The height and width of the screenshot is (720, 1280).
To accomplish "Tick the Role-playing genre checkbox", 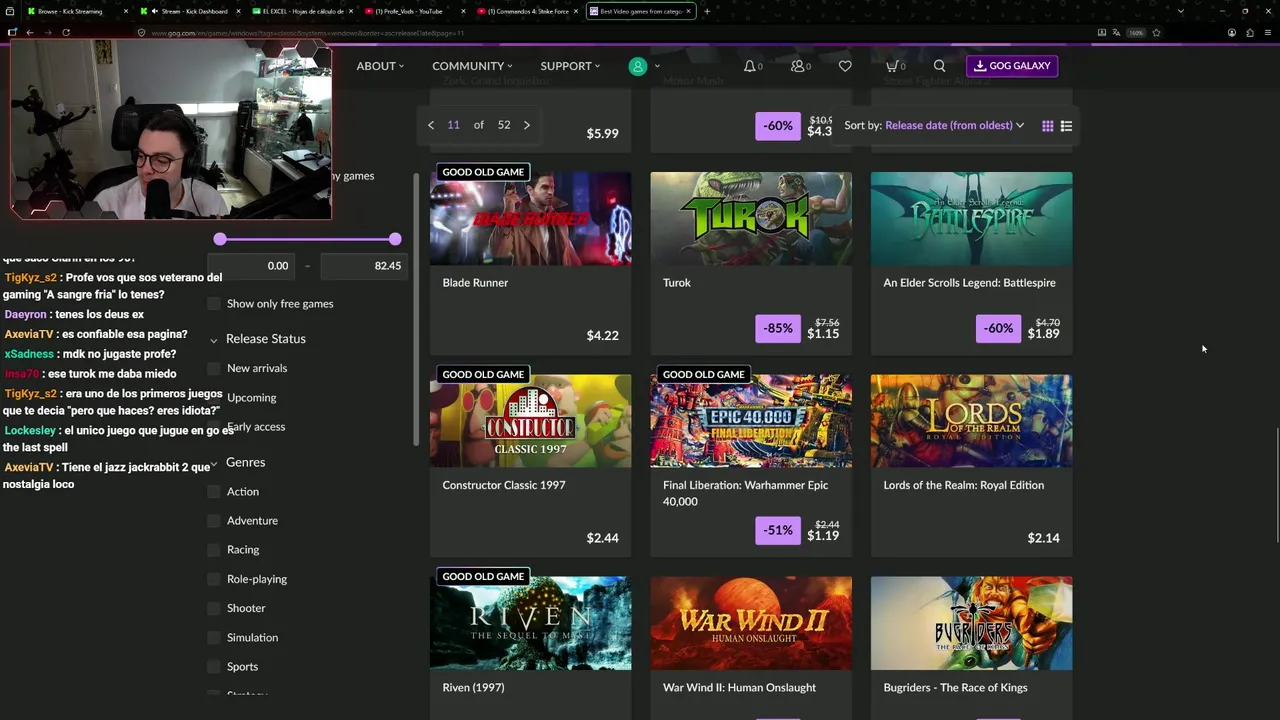I will [x=214, y=579].
